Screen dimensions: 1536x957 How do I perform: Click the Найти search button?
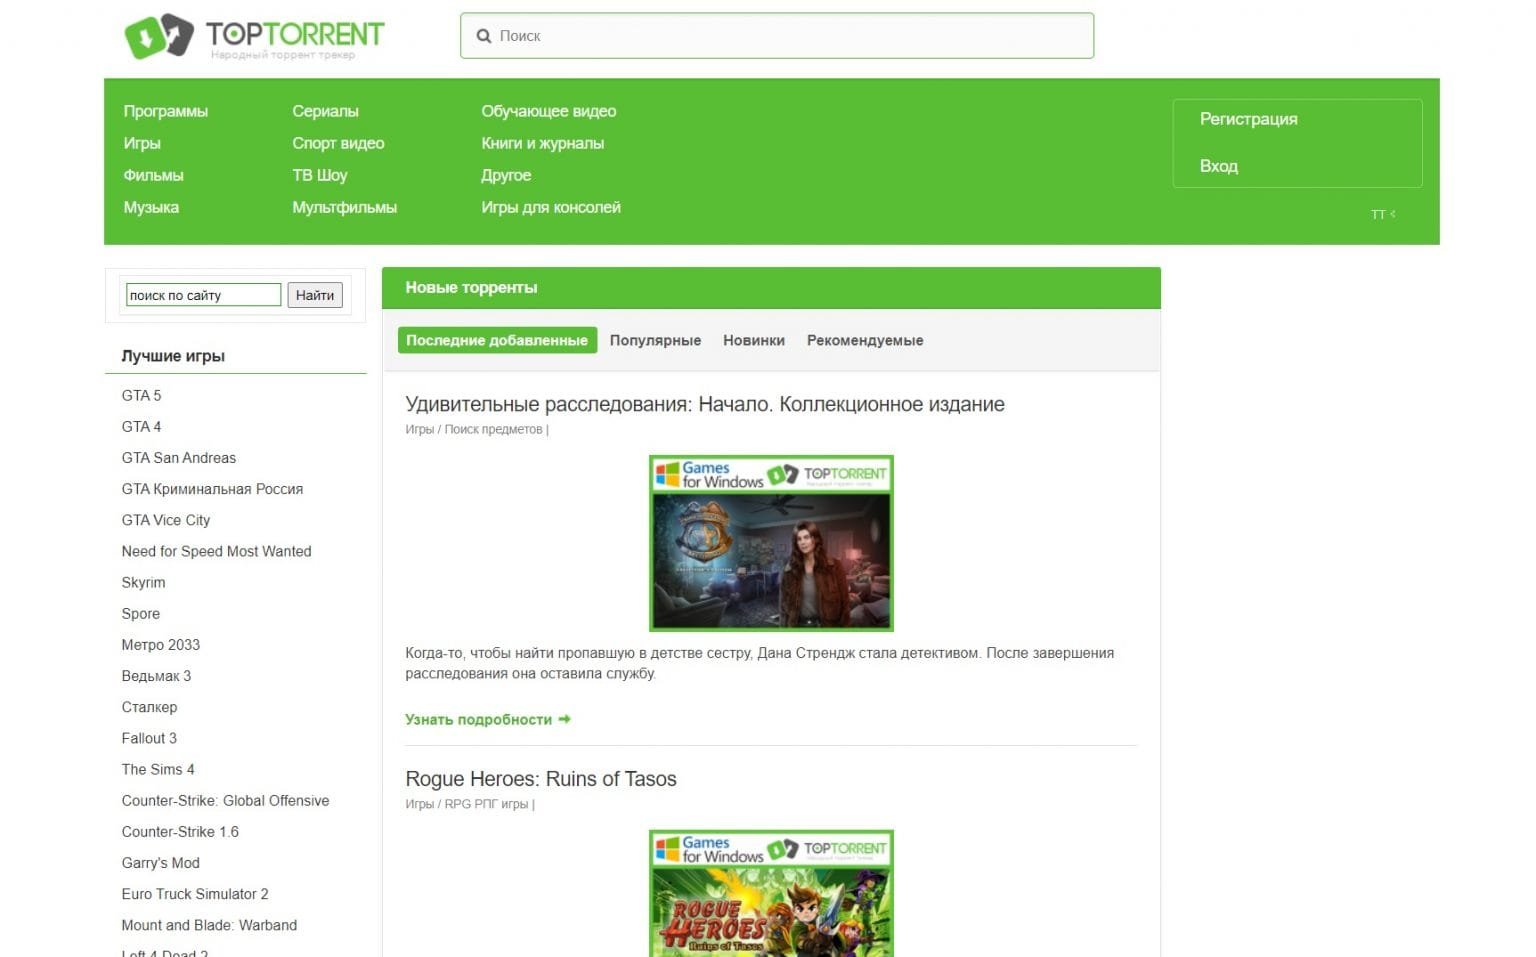pos(315,295)
